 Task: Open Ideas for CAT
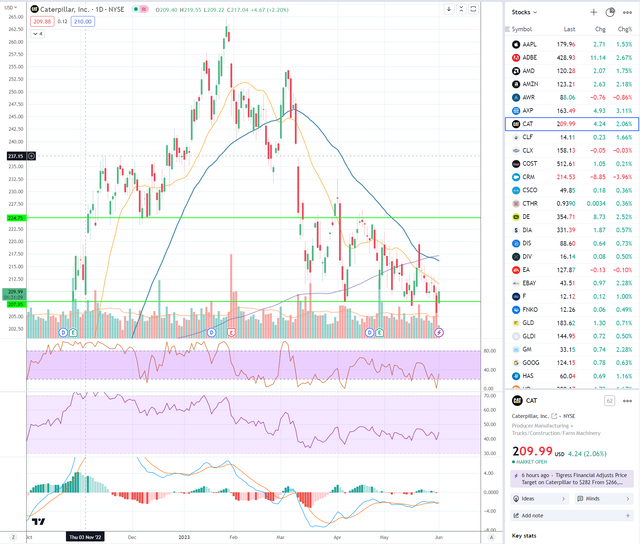point(540,499)
